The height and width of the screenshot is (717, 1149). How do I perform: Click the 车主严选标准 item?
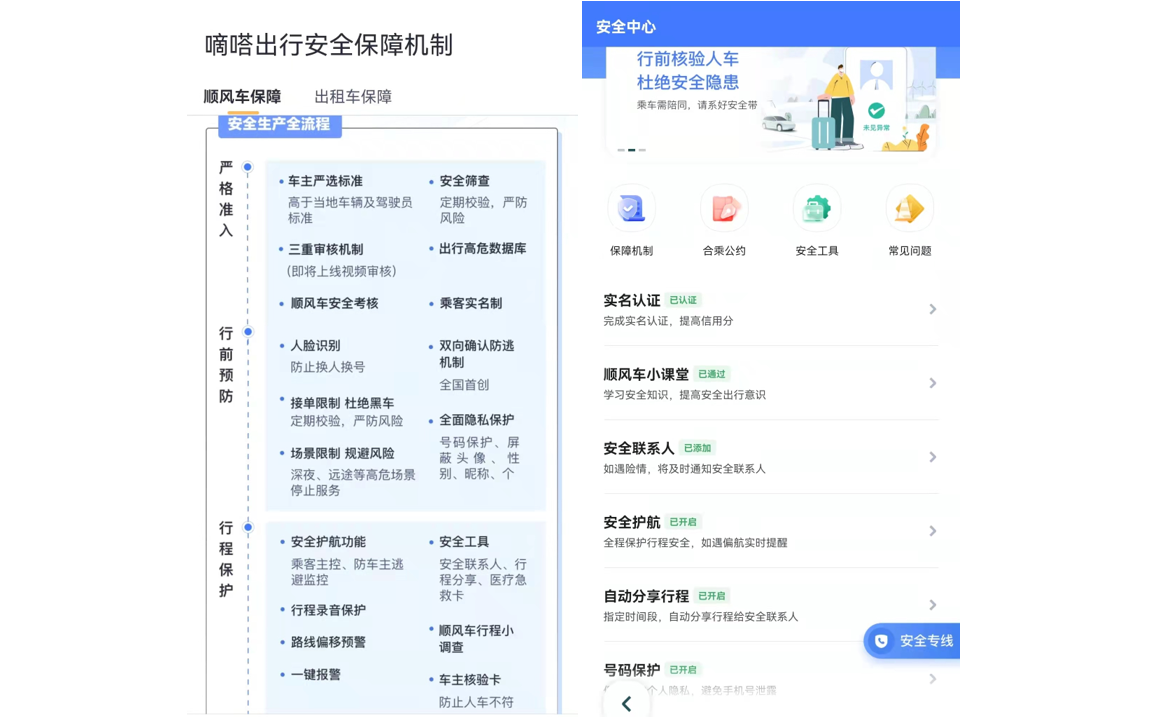point(325,181)
